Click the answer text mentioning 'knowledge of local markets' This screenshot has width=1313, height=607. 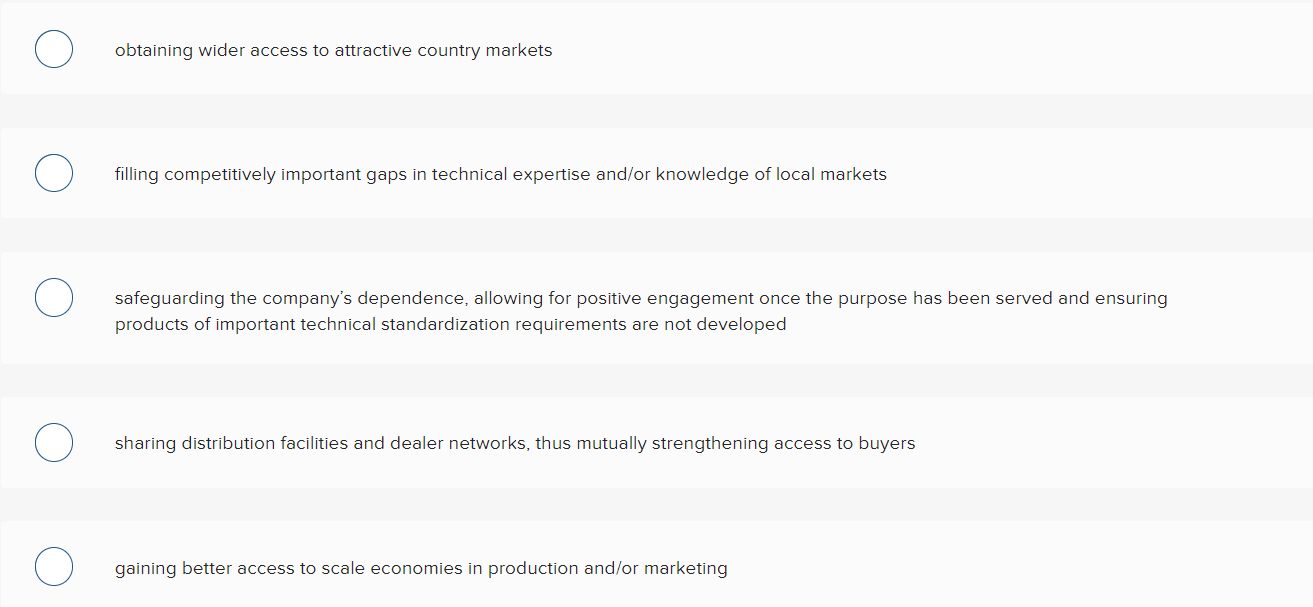click(500, 174)
